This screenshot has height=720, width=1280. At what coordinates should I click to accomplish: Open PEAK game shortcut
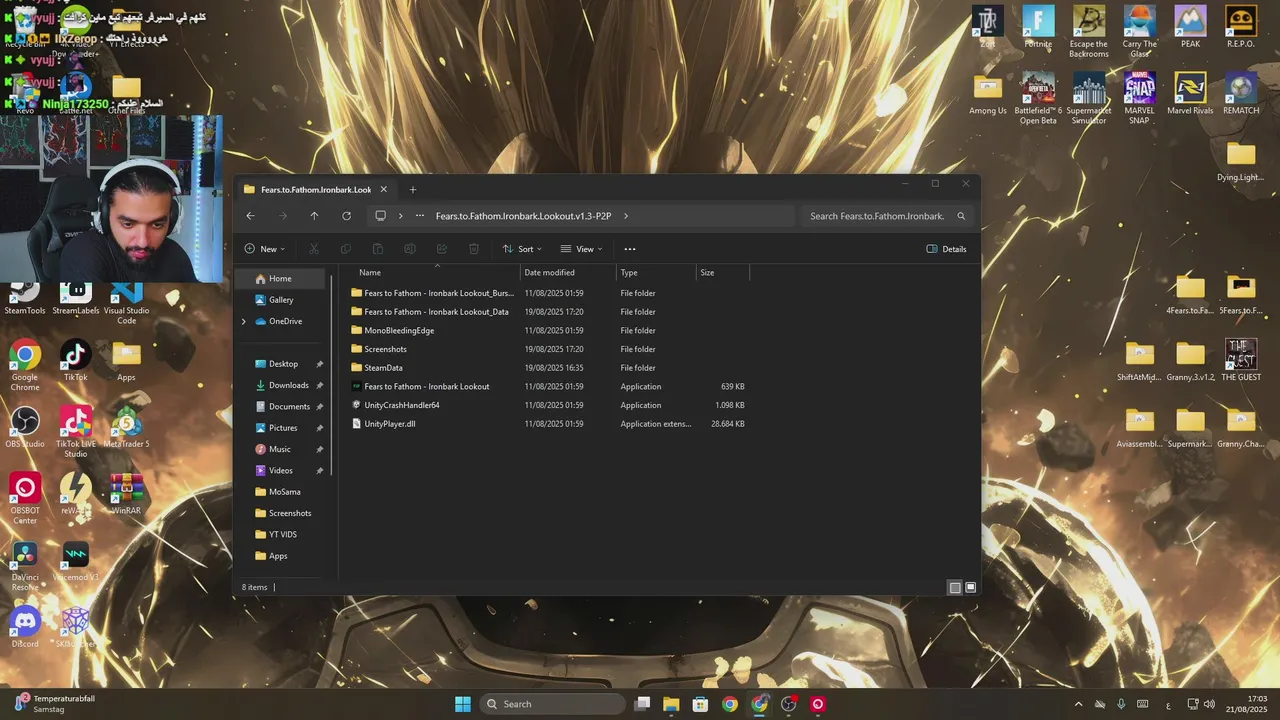[1190, 27]
